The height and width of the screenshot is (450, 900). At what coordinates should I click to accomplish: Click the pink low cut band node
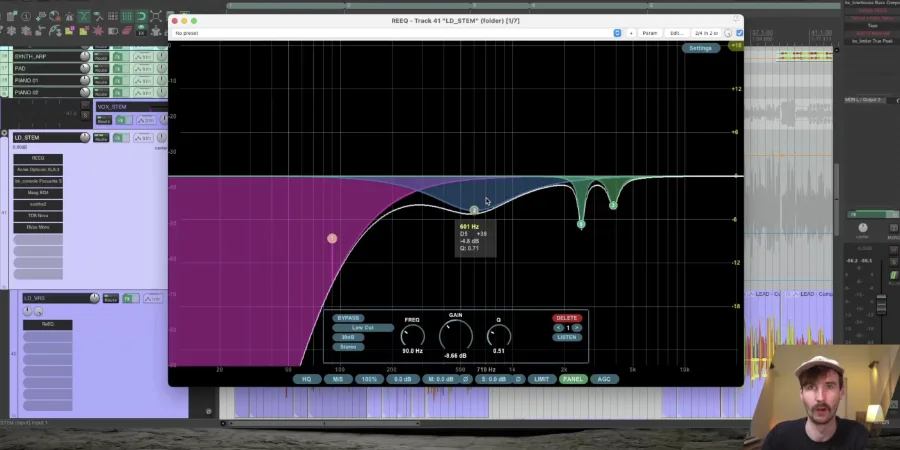(332, 238)
